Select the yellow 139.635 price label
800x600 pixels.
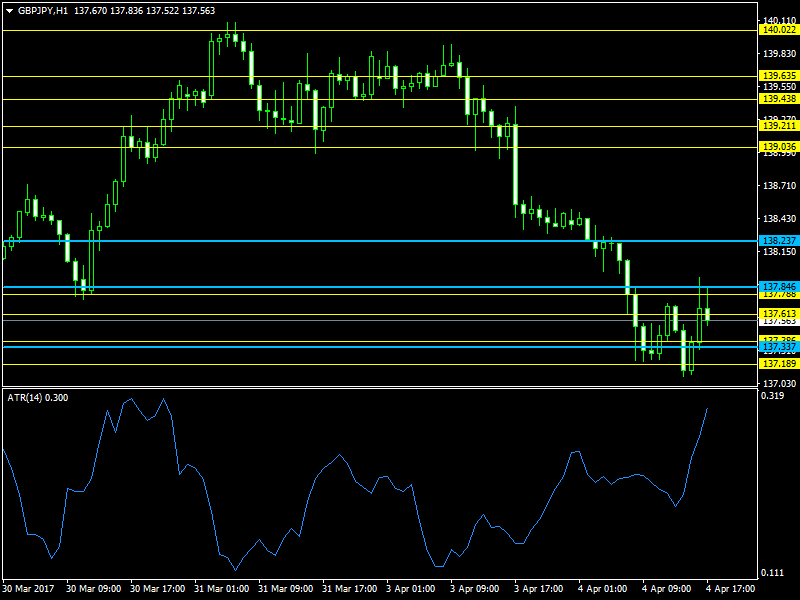(x=779, y=76)
